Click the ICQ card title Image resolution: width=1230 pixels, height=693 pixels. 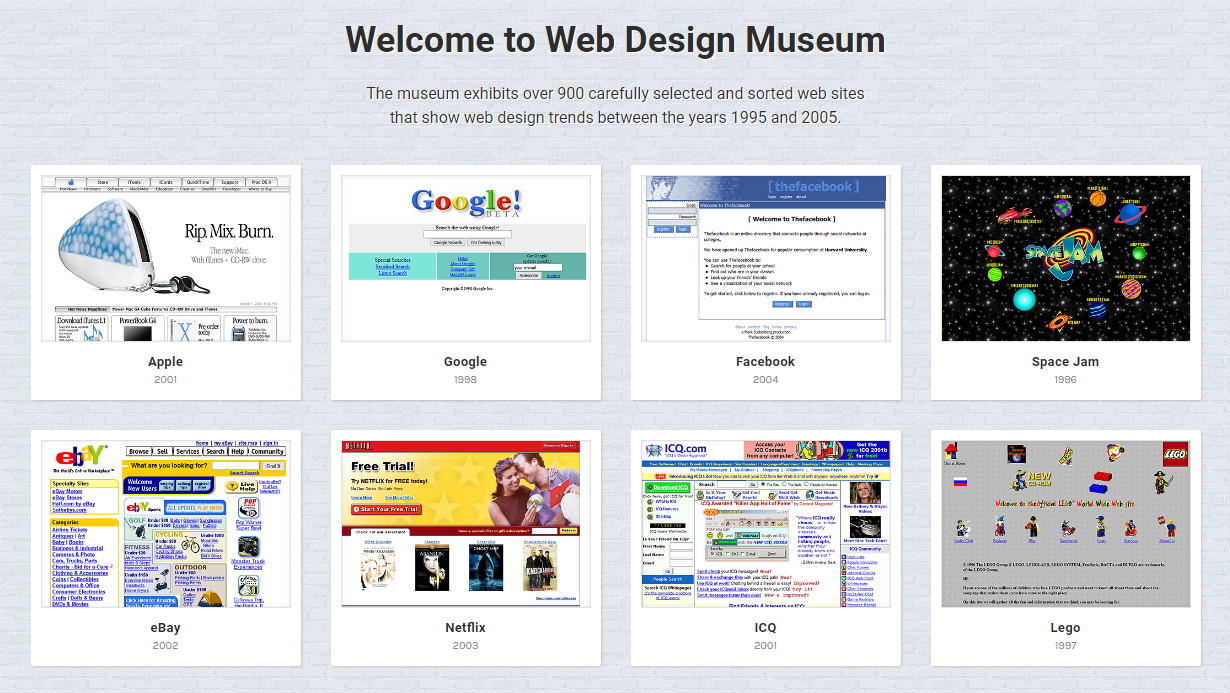coord(766,628)
